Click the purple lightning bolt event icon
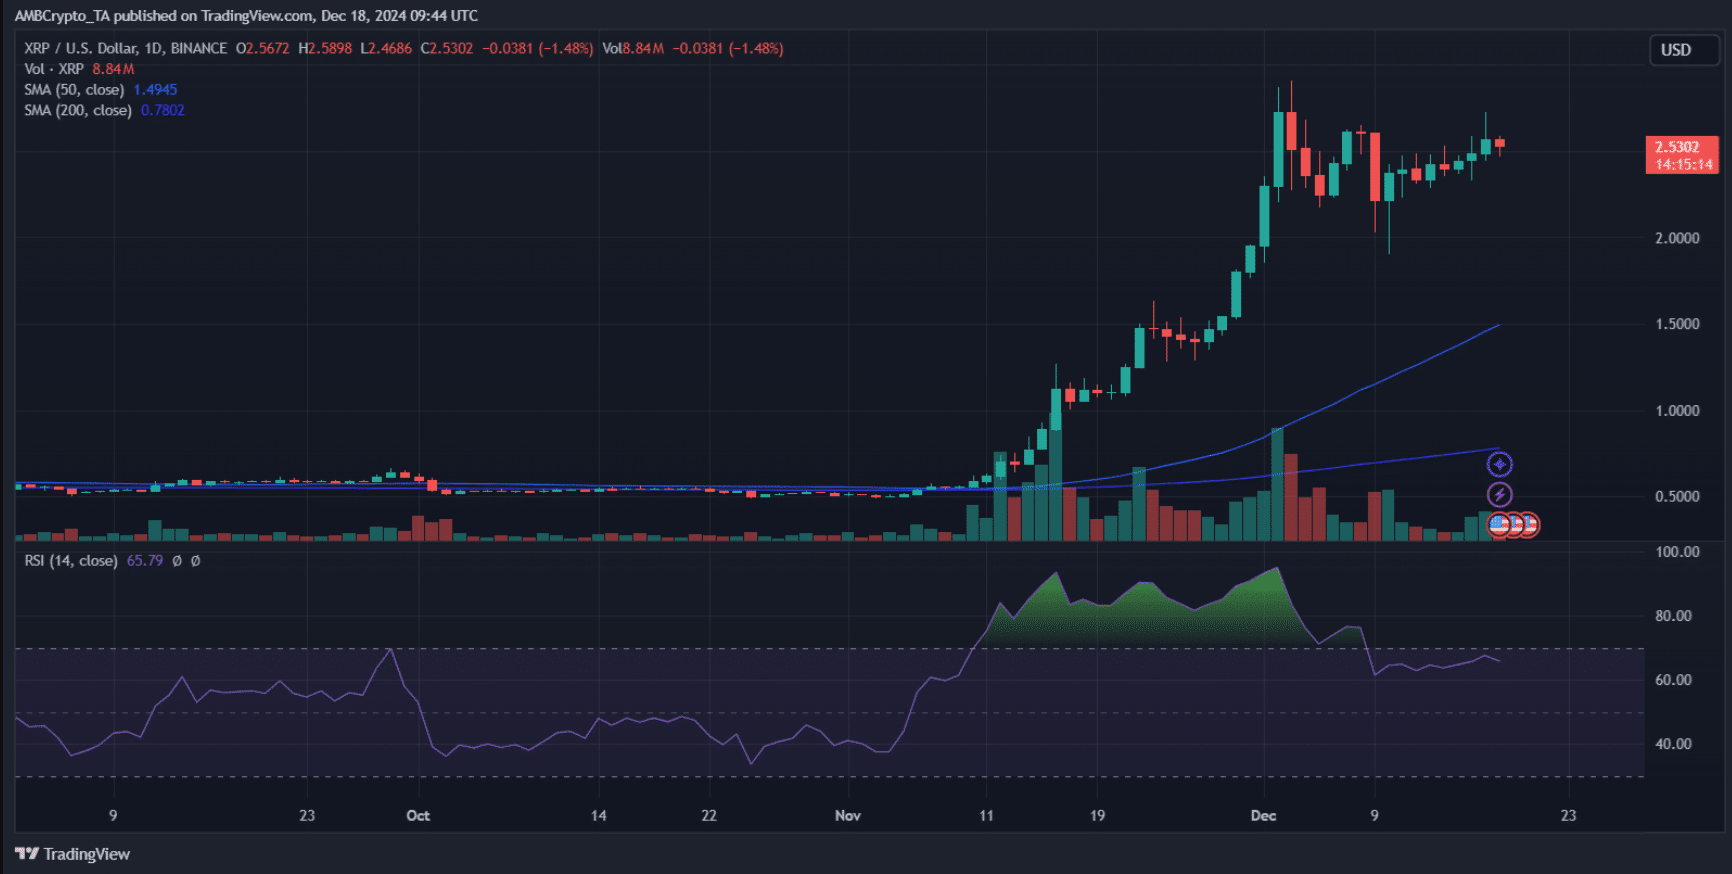The height and width of the screenshot is (874, 1732). [x=1499, y=494]
